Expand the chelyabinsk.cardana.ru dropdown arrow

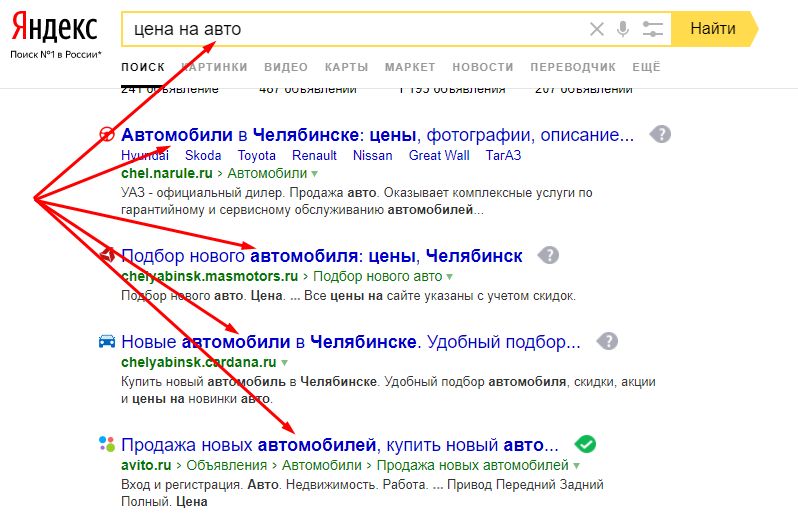[284, 363]
